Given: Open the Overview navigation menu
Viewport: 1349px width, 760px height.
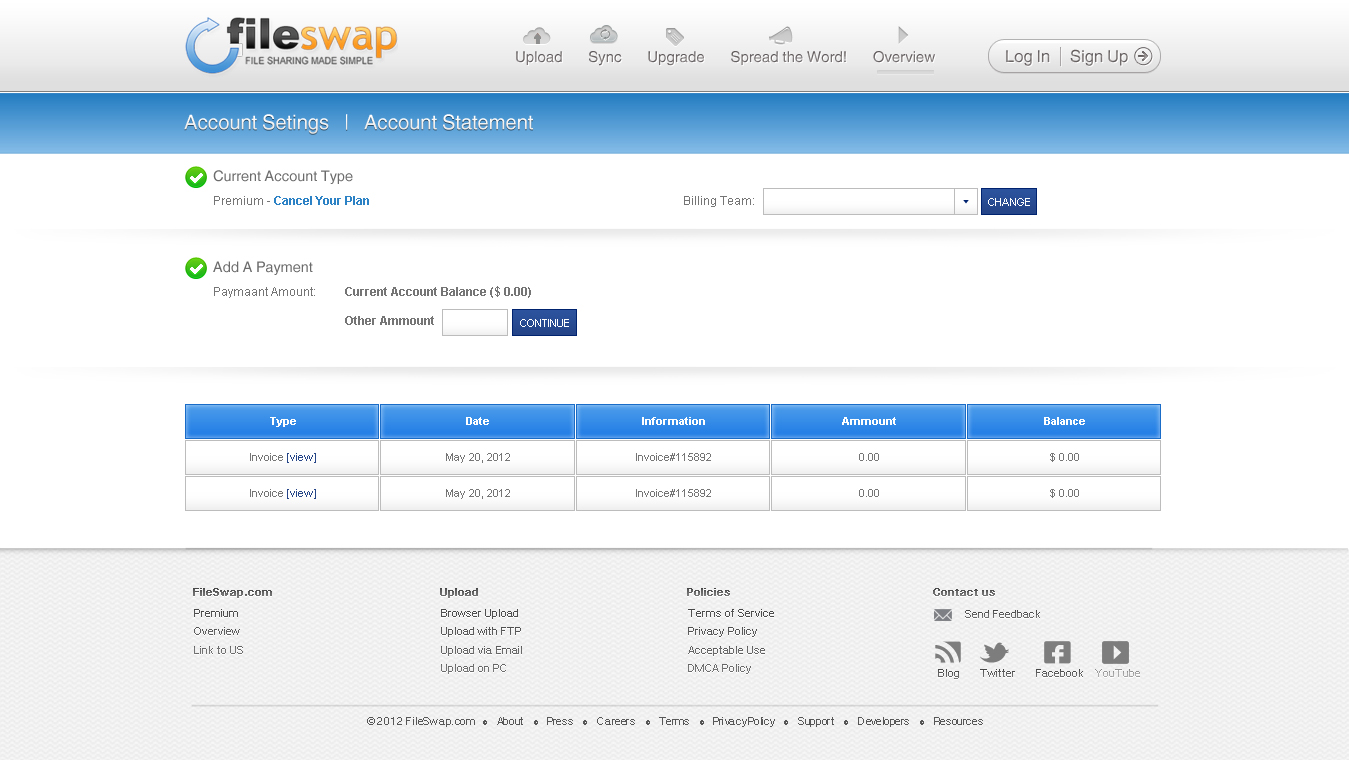Looking at the screenshot, I should [903, 57].
